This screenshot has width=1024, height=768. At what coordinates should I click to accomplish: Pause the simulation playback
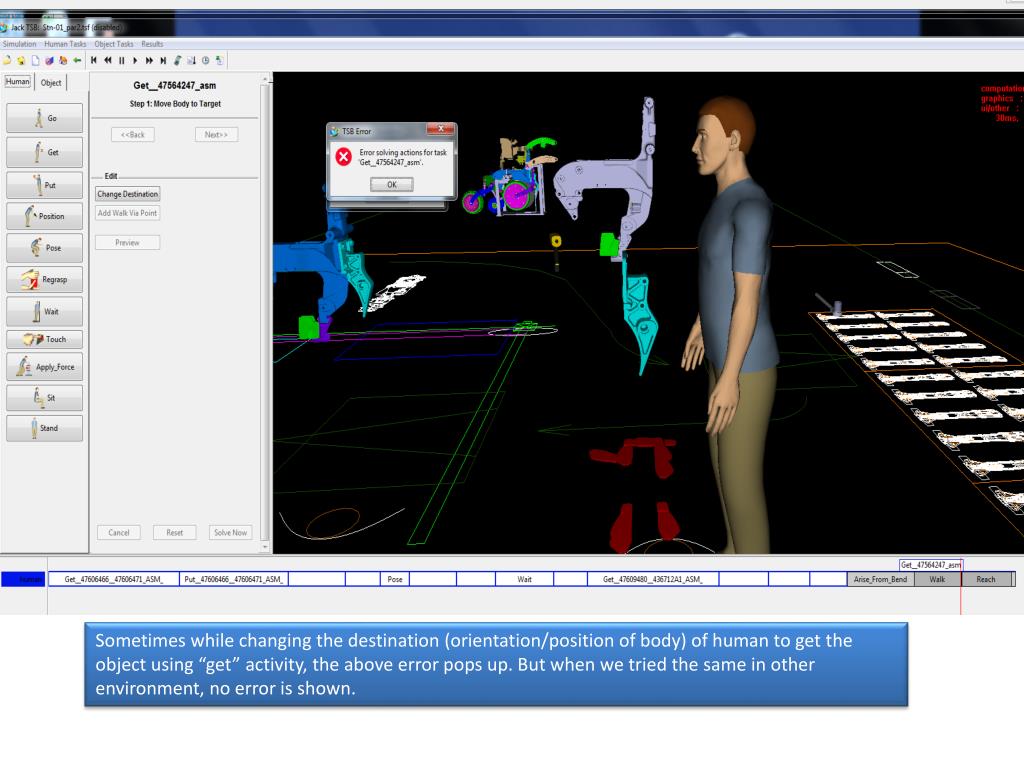click(x=121, y=61)
